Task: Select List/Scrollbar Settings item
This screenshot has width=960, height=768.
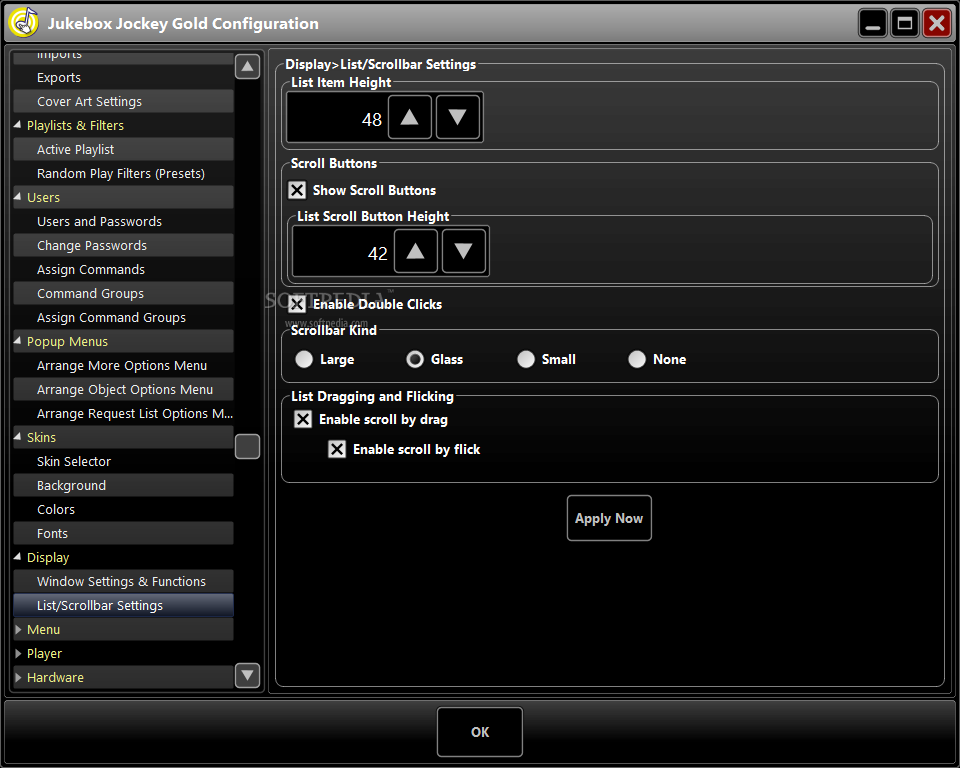Action: pos(123,605)
